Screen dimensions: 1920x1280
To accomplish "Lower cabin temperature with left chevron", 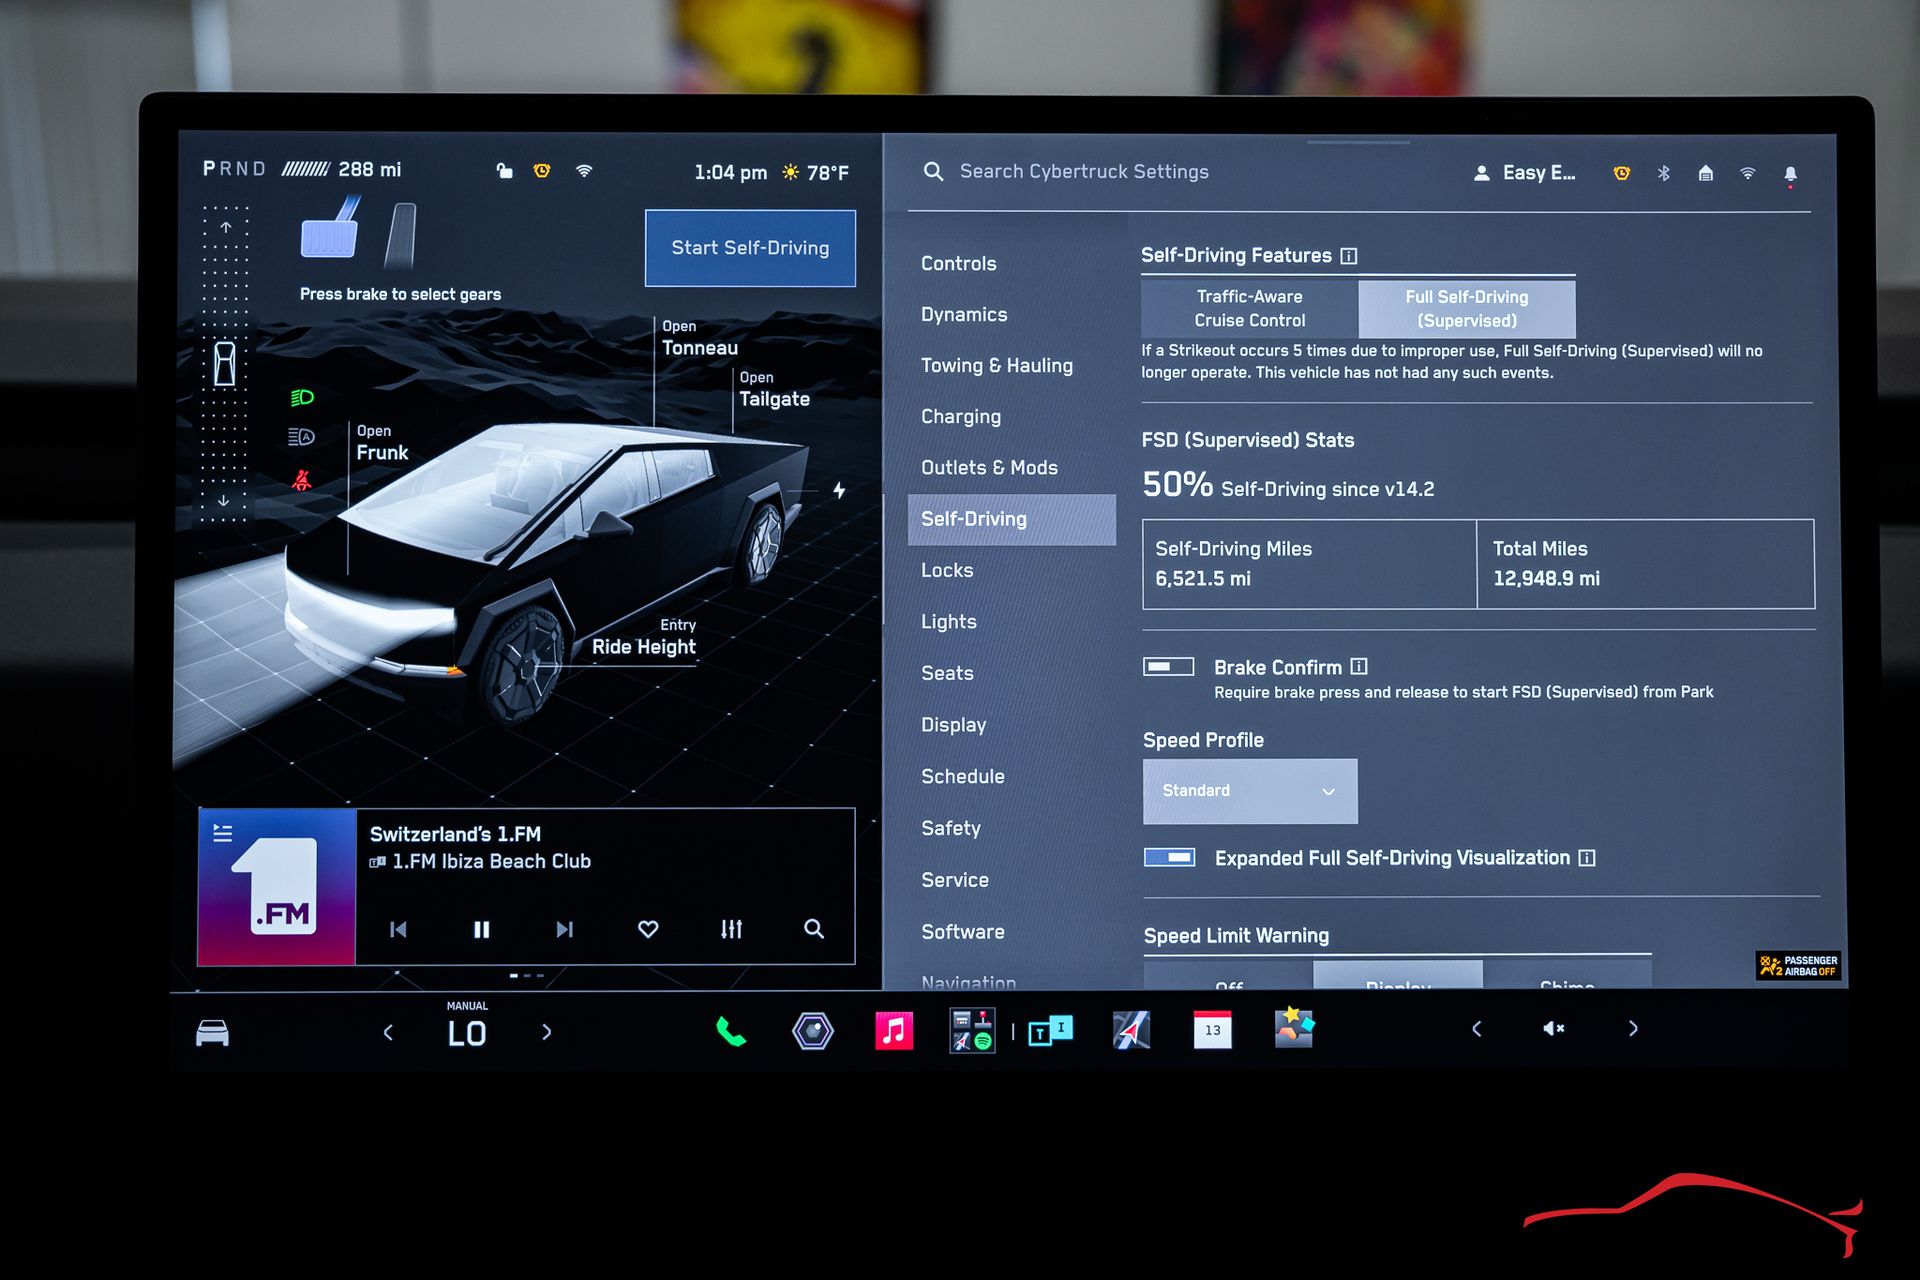I will (388, 1032).
